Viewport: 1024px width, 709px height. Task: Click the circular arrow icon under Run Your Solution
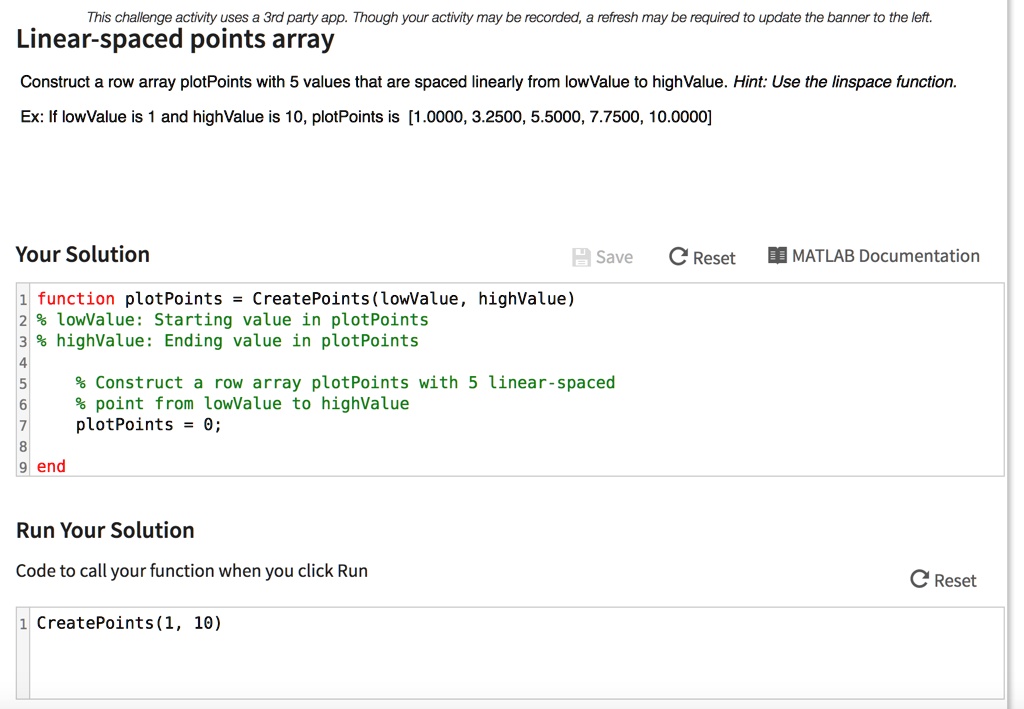click(920, 580)
